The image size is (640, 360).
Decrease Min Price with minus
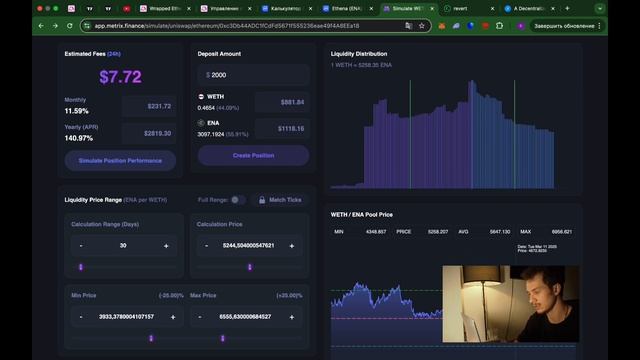pyautogui.click(x=81, y=317)
